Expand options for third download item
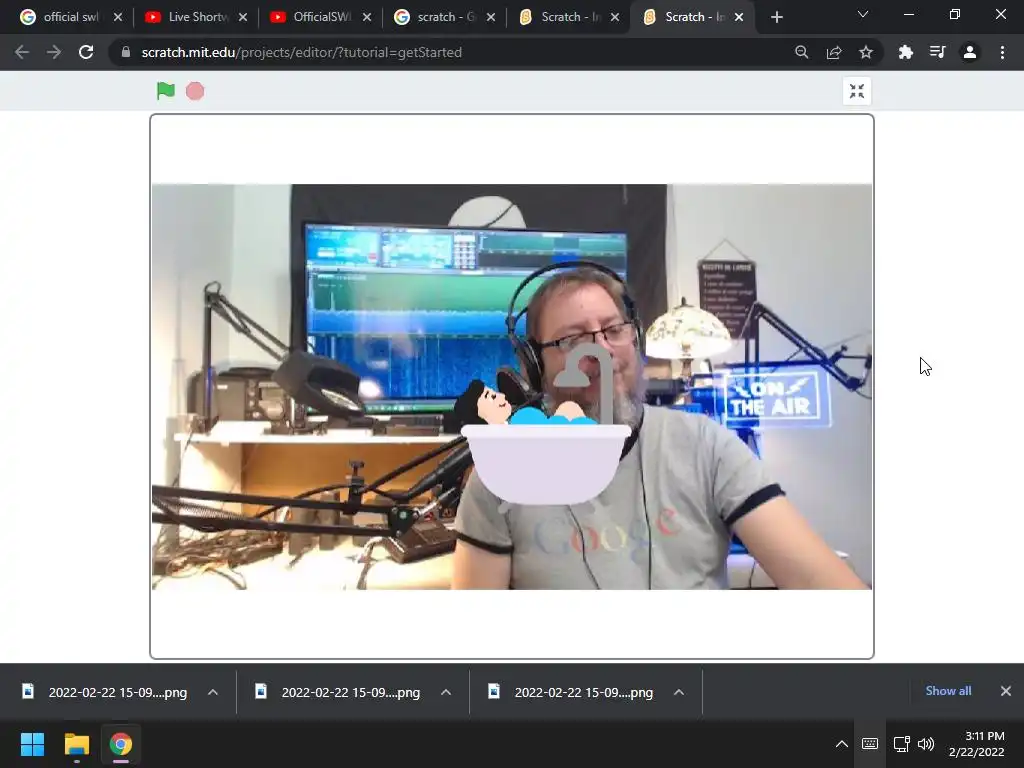Screen dimensions: 1024x768 pyautogui.click(x=679, y=692)
